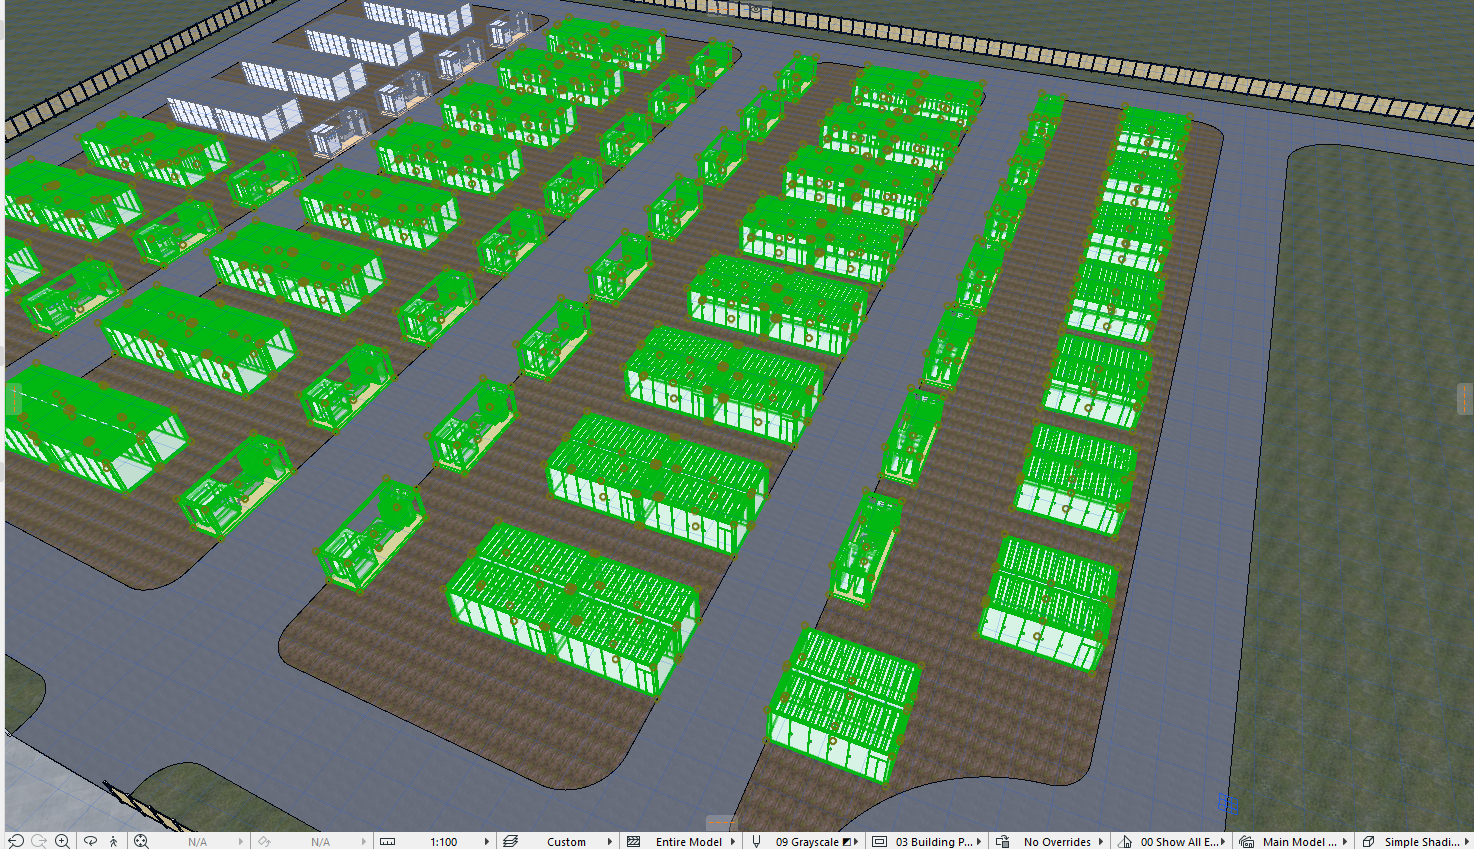Click the Partial Structure Display icon
Viewport: 1474px width, 849px height.
pos(633,841)
